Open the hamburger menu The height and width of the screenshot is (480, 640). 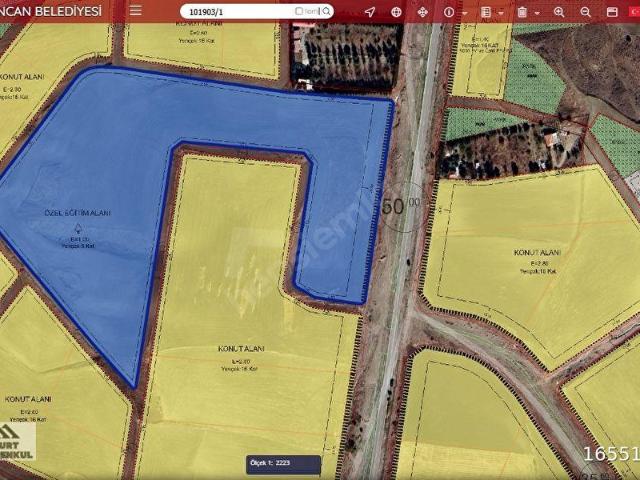point(136,12)
